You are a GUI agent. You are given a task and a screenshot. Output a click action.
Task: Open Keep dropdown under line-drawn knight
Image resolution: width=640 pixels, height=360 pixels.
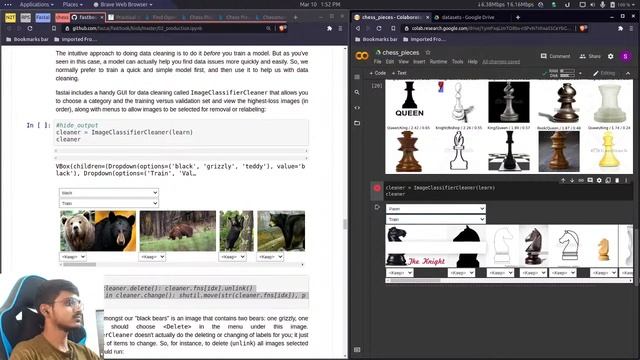coord(562,272)
